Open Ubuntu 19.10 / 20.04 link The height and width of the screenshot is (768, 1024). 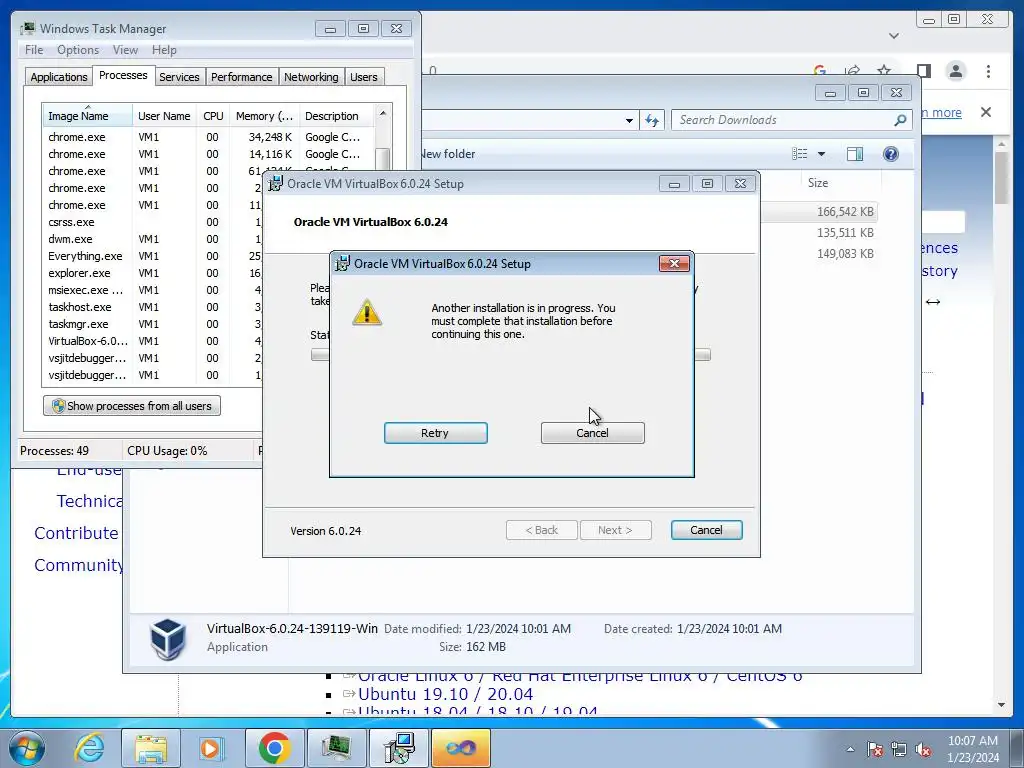445,694
